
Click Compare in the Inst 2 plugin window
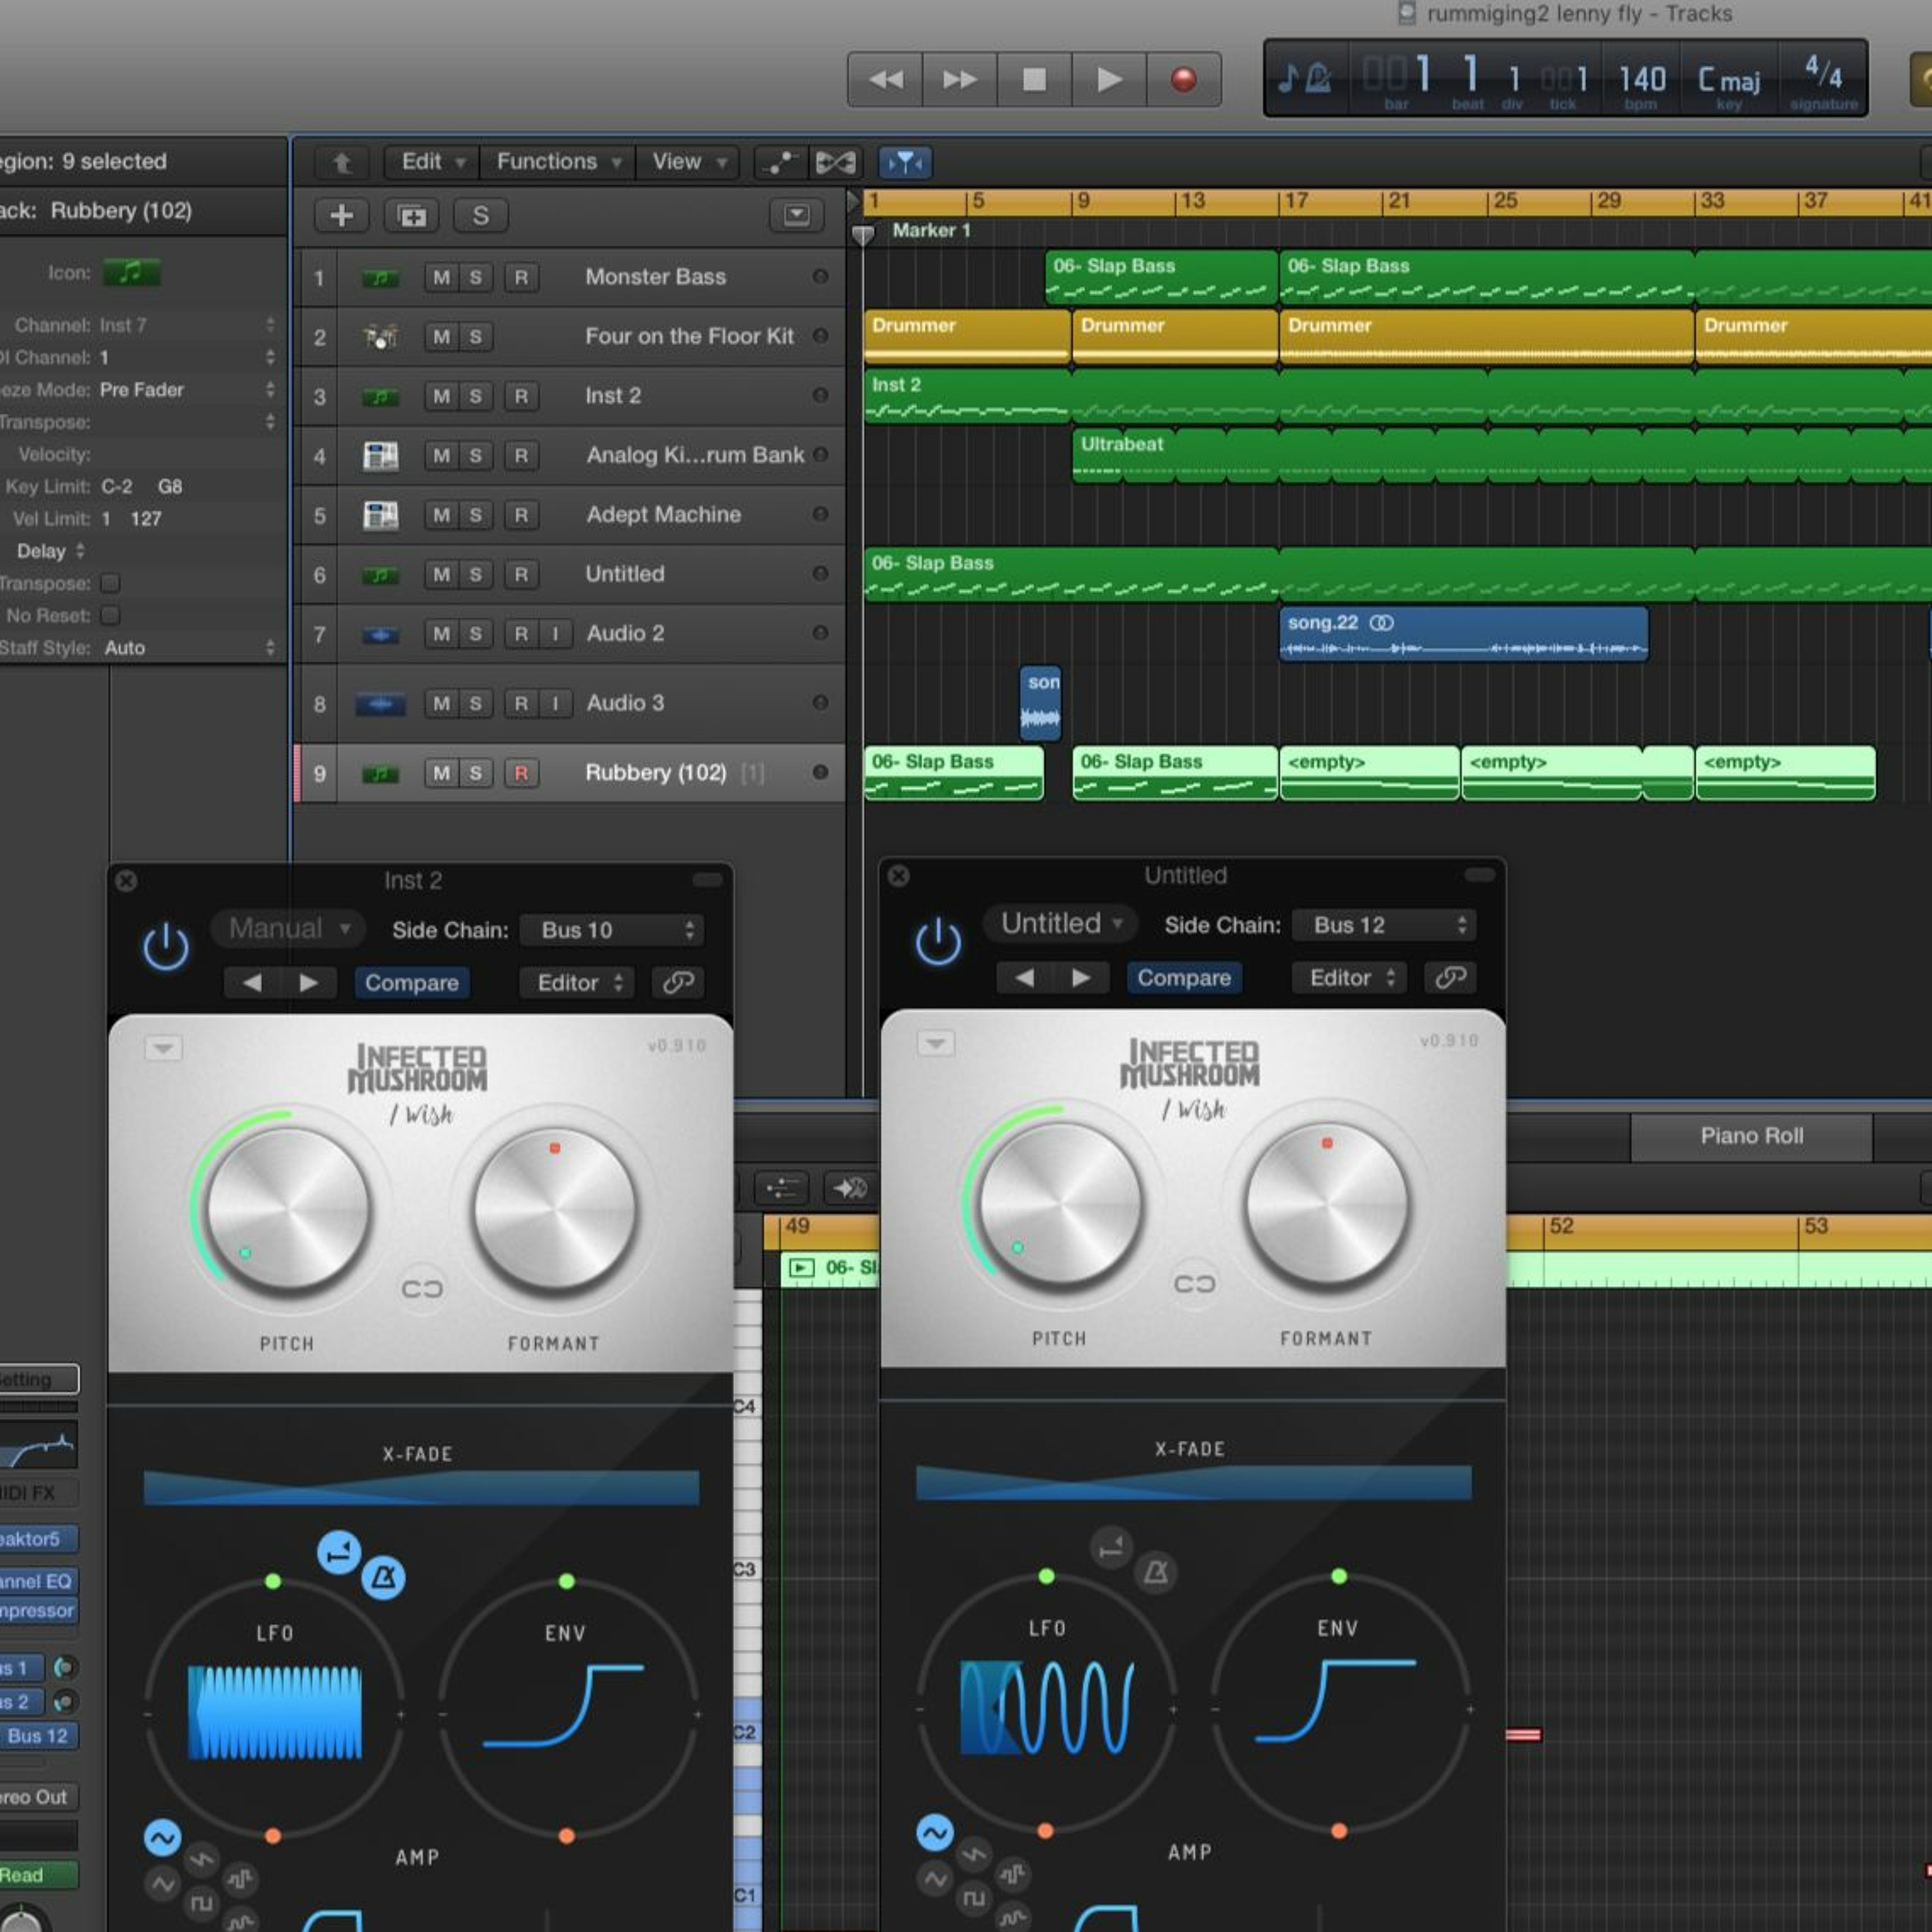tap(411, 983)
